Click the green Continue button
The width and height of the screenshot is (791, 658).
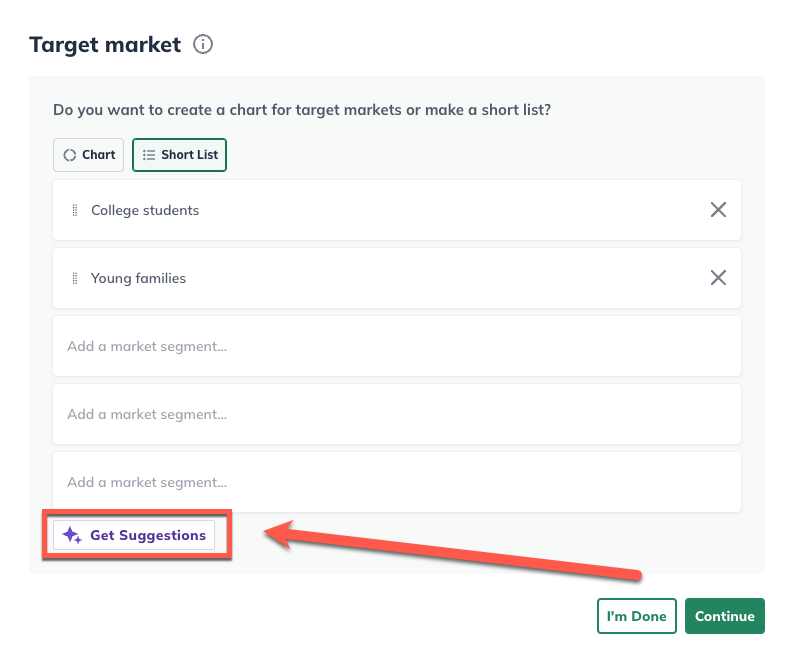click(724, 616)
